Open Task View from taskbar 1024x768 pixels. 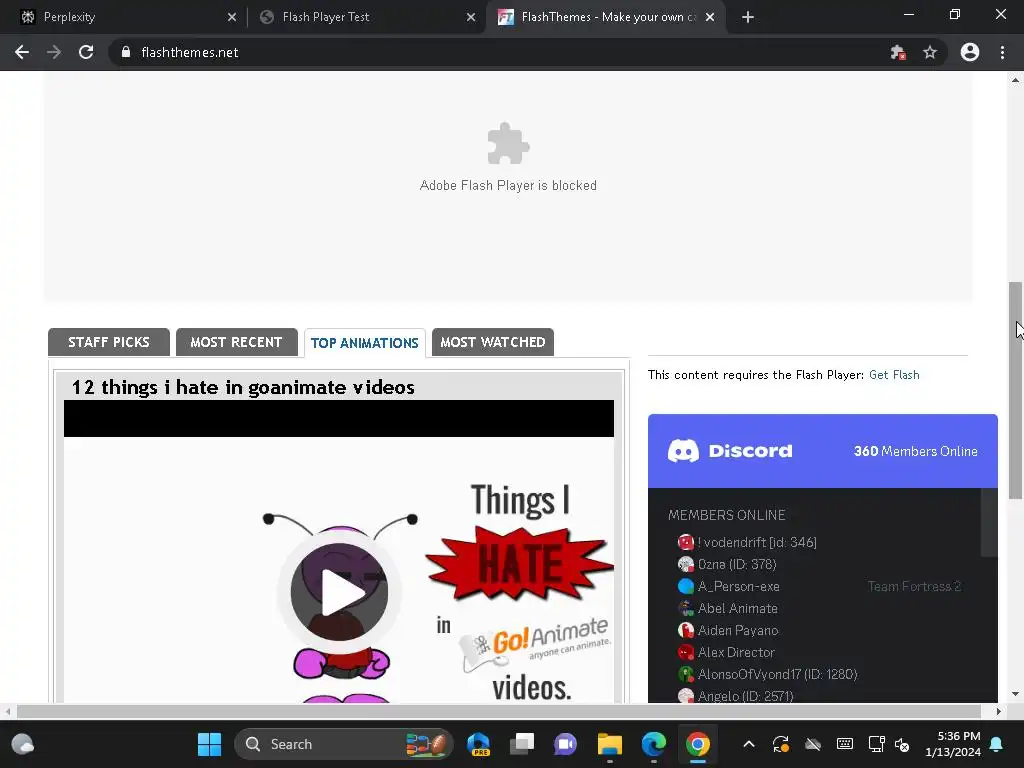522,744
